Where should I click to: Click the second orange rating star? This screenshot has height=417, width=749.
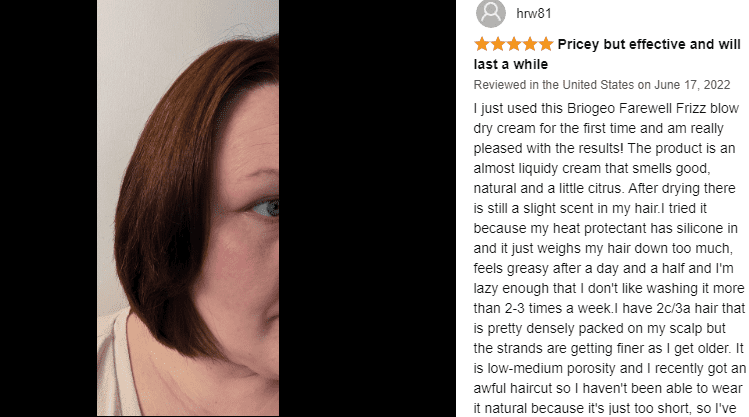click(498, 44)
